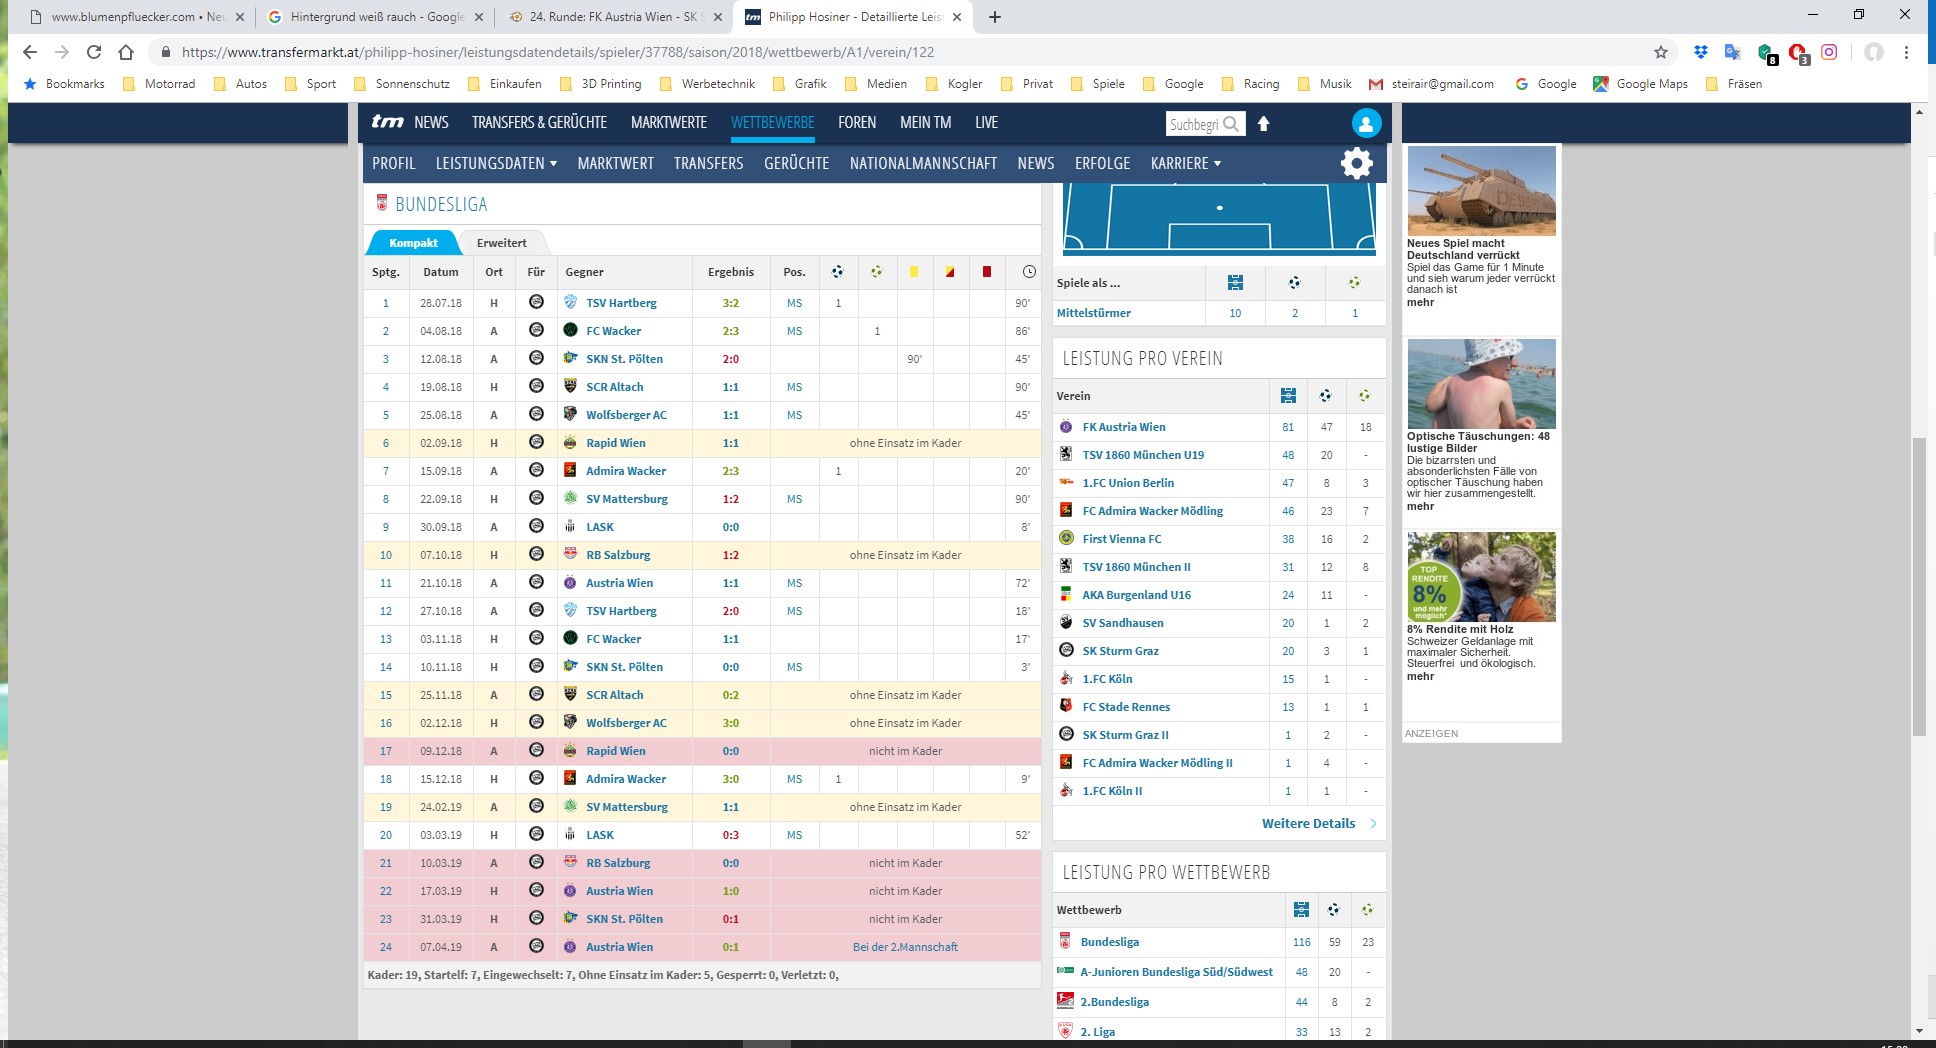The image size is (1936, 1048).
Task: Open Weitere Details link
Action: (x=1308, y=823)
